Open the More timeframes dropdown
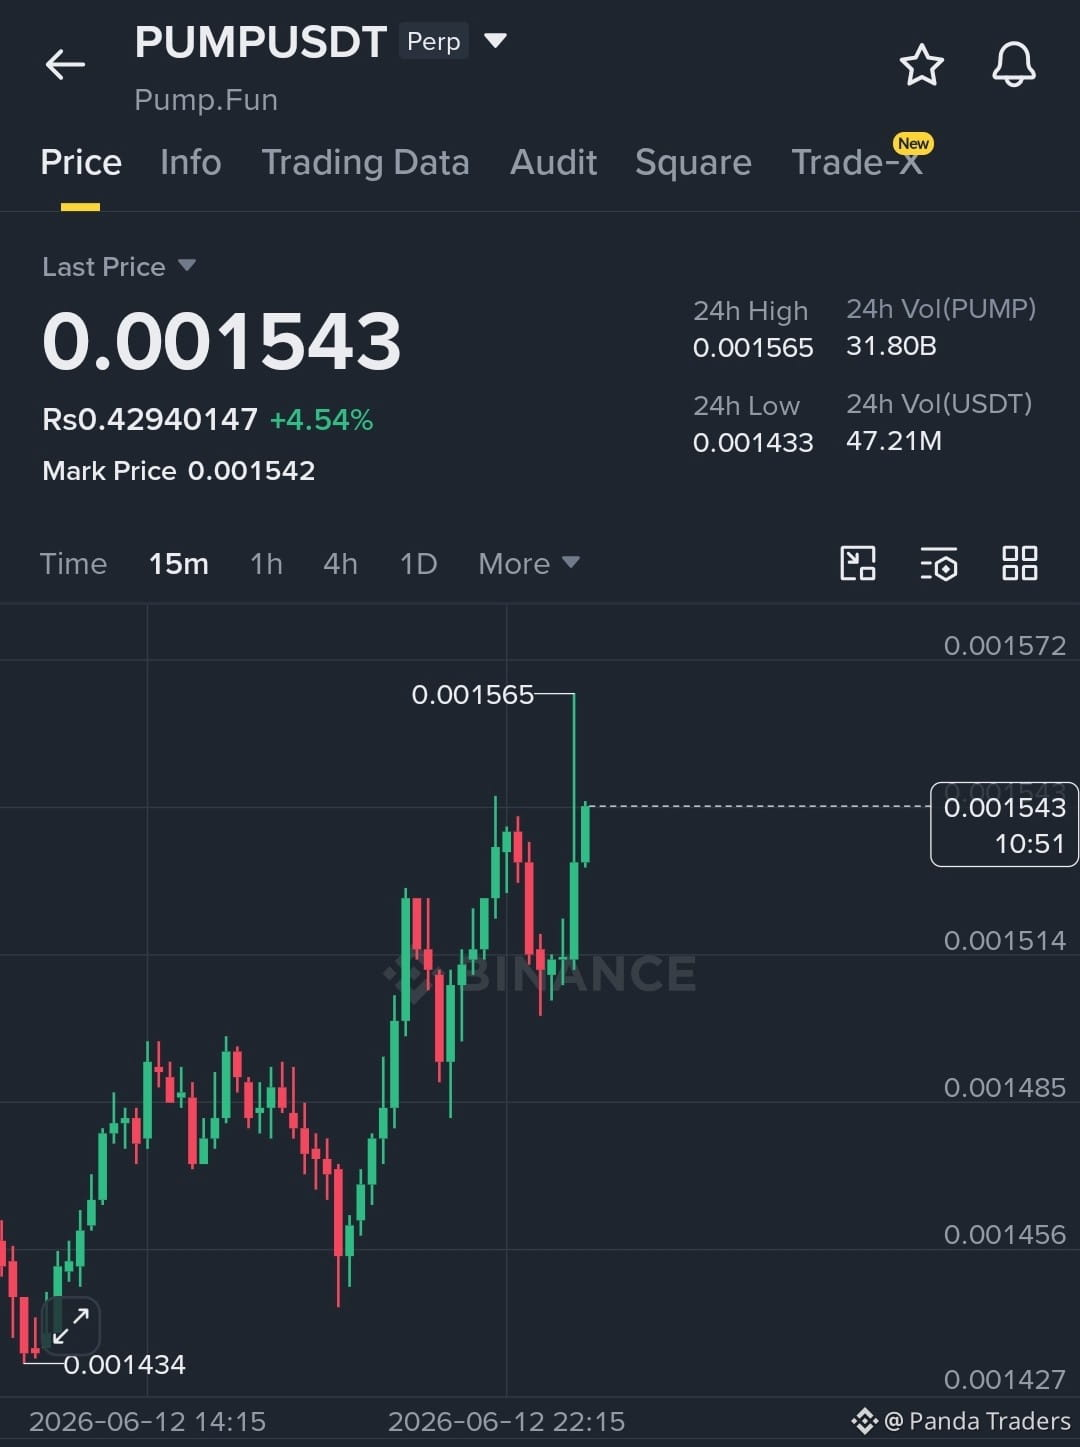This screenshot has width=1080, height=1447. click(x=529, y=563)
